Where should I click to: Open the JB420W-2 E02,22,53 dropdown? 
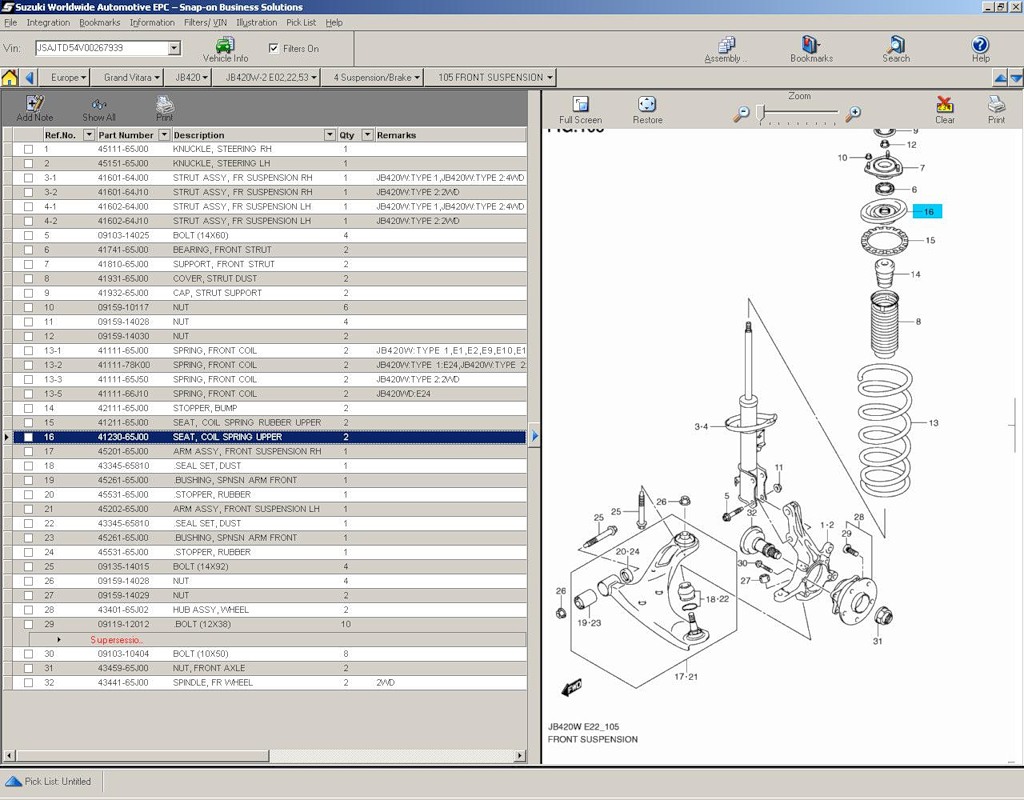270,77
